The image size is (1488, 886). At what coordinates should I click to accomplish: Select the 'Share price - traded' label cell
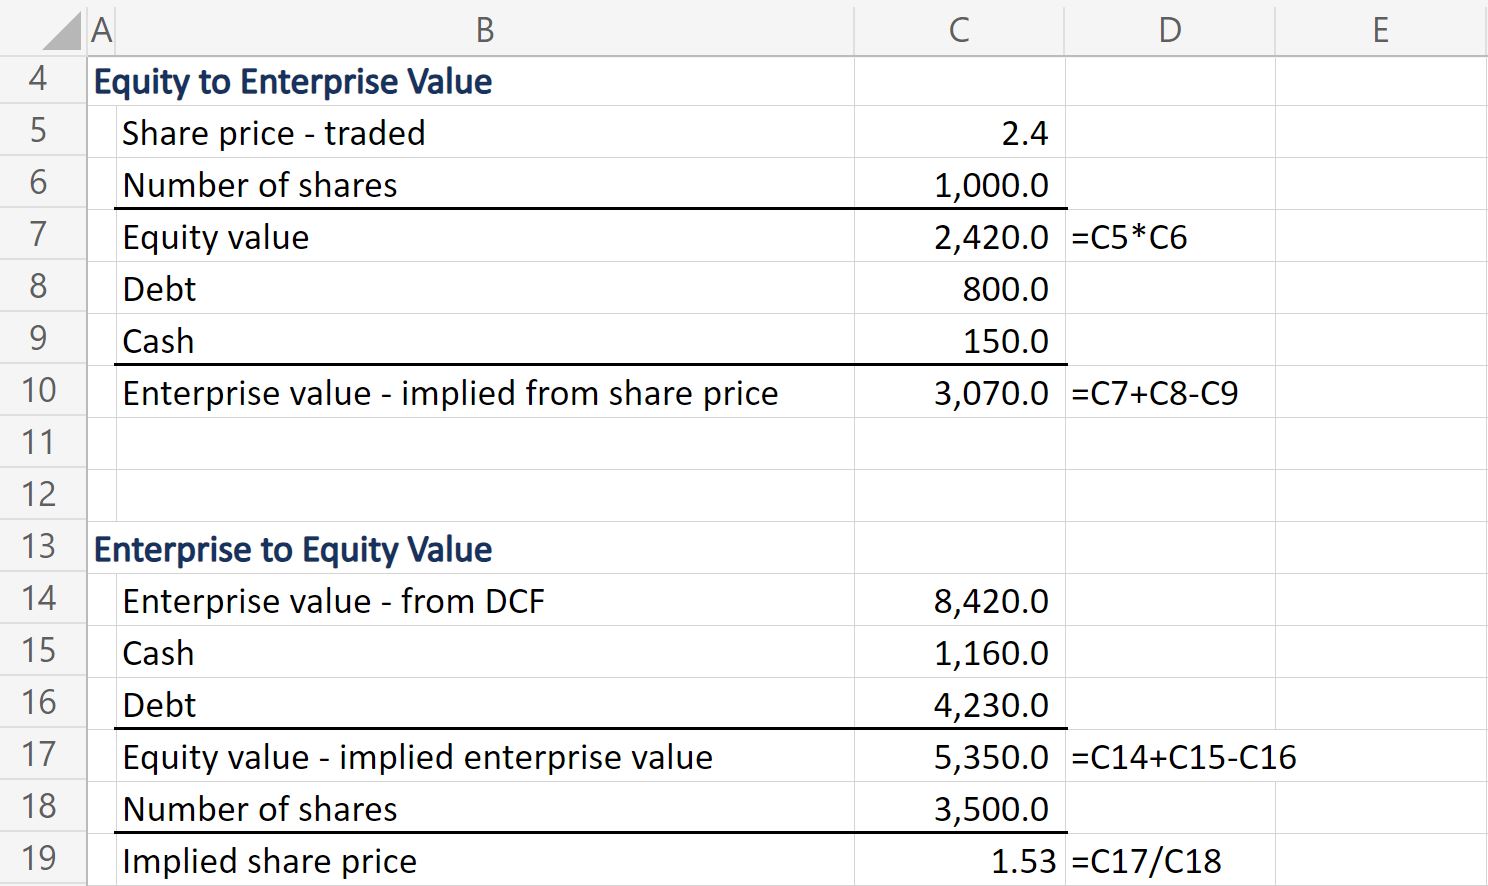274,134
